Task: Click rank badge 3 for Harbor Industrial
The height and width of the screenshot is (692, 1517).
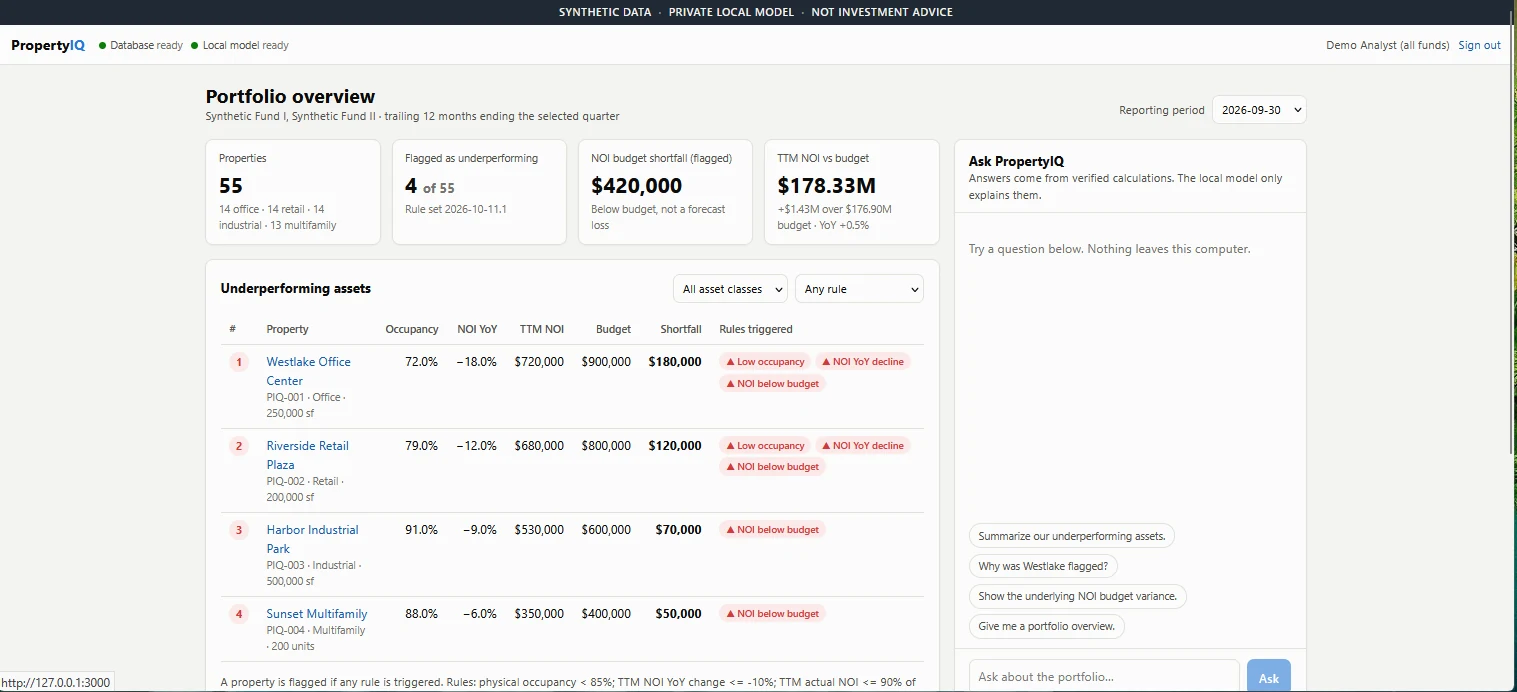Action: [238, 530]
